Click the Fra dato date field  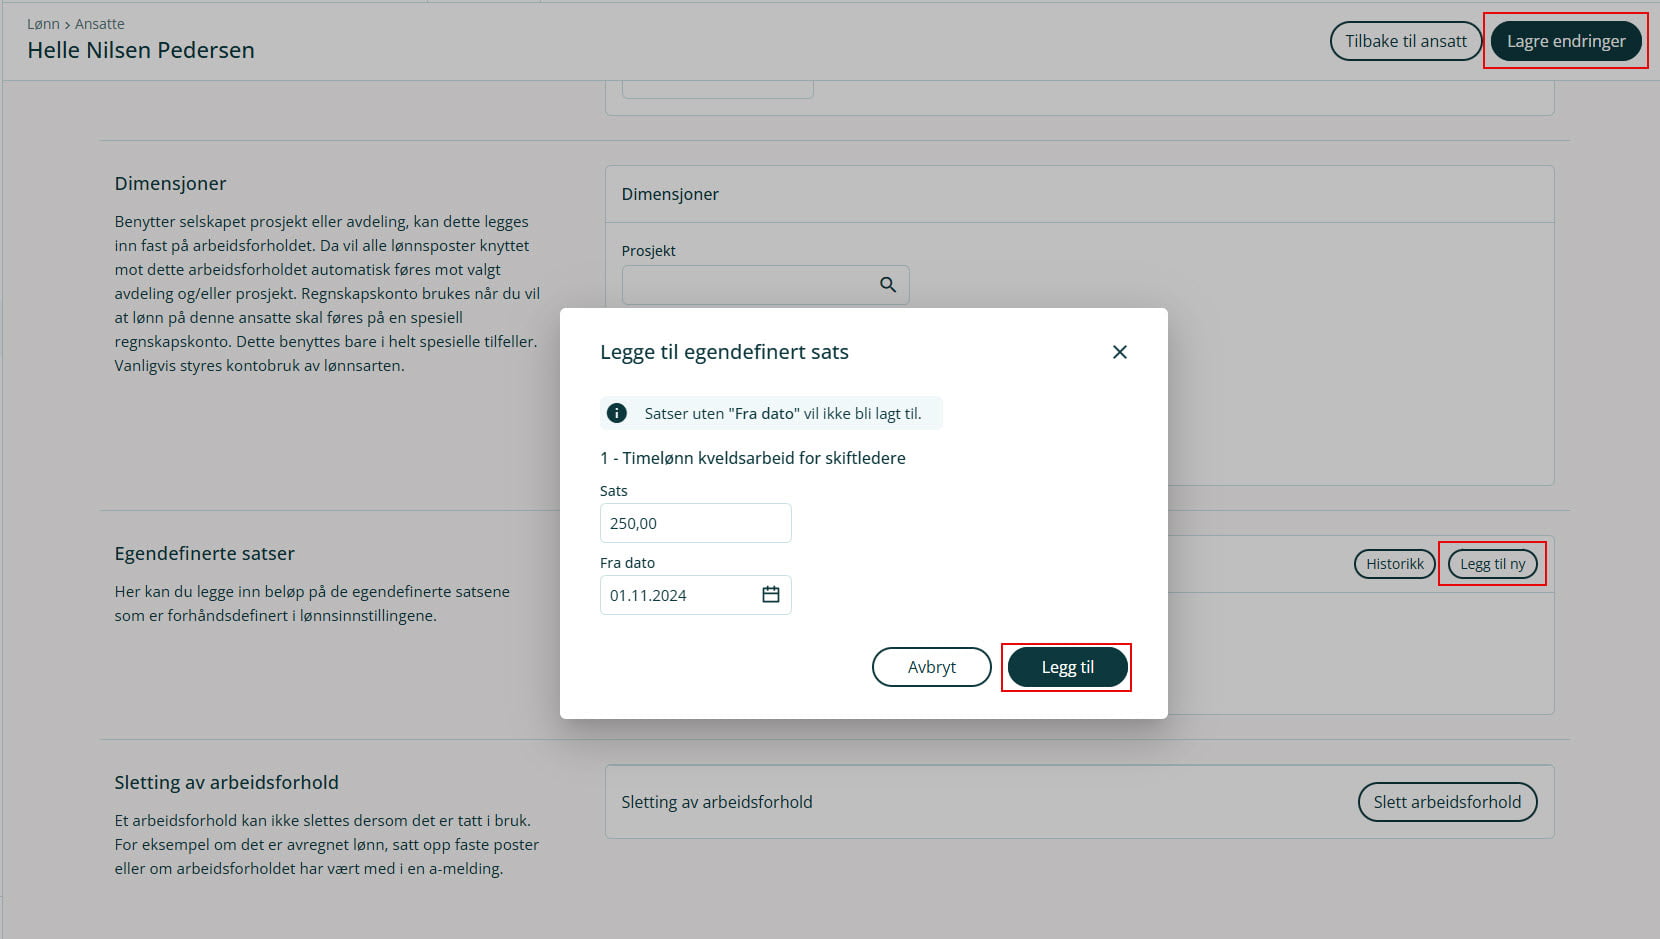pos(678,595)
